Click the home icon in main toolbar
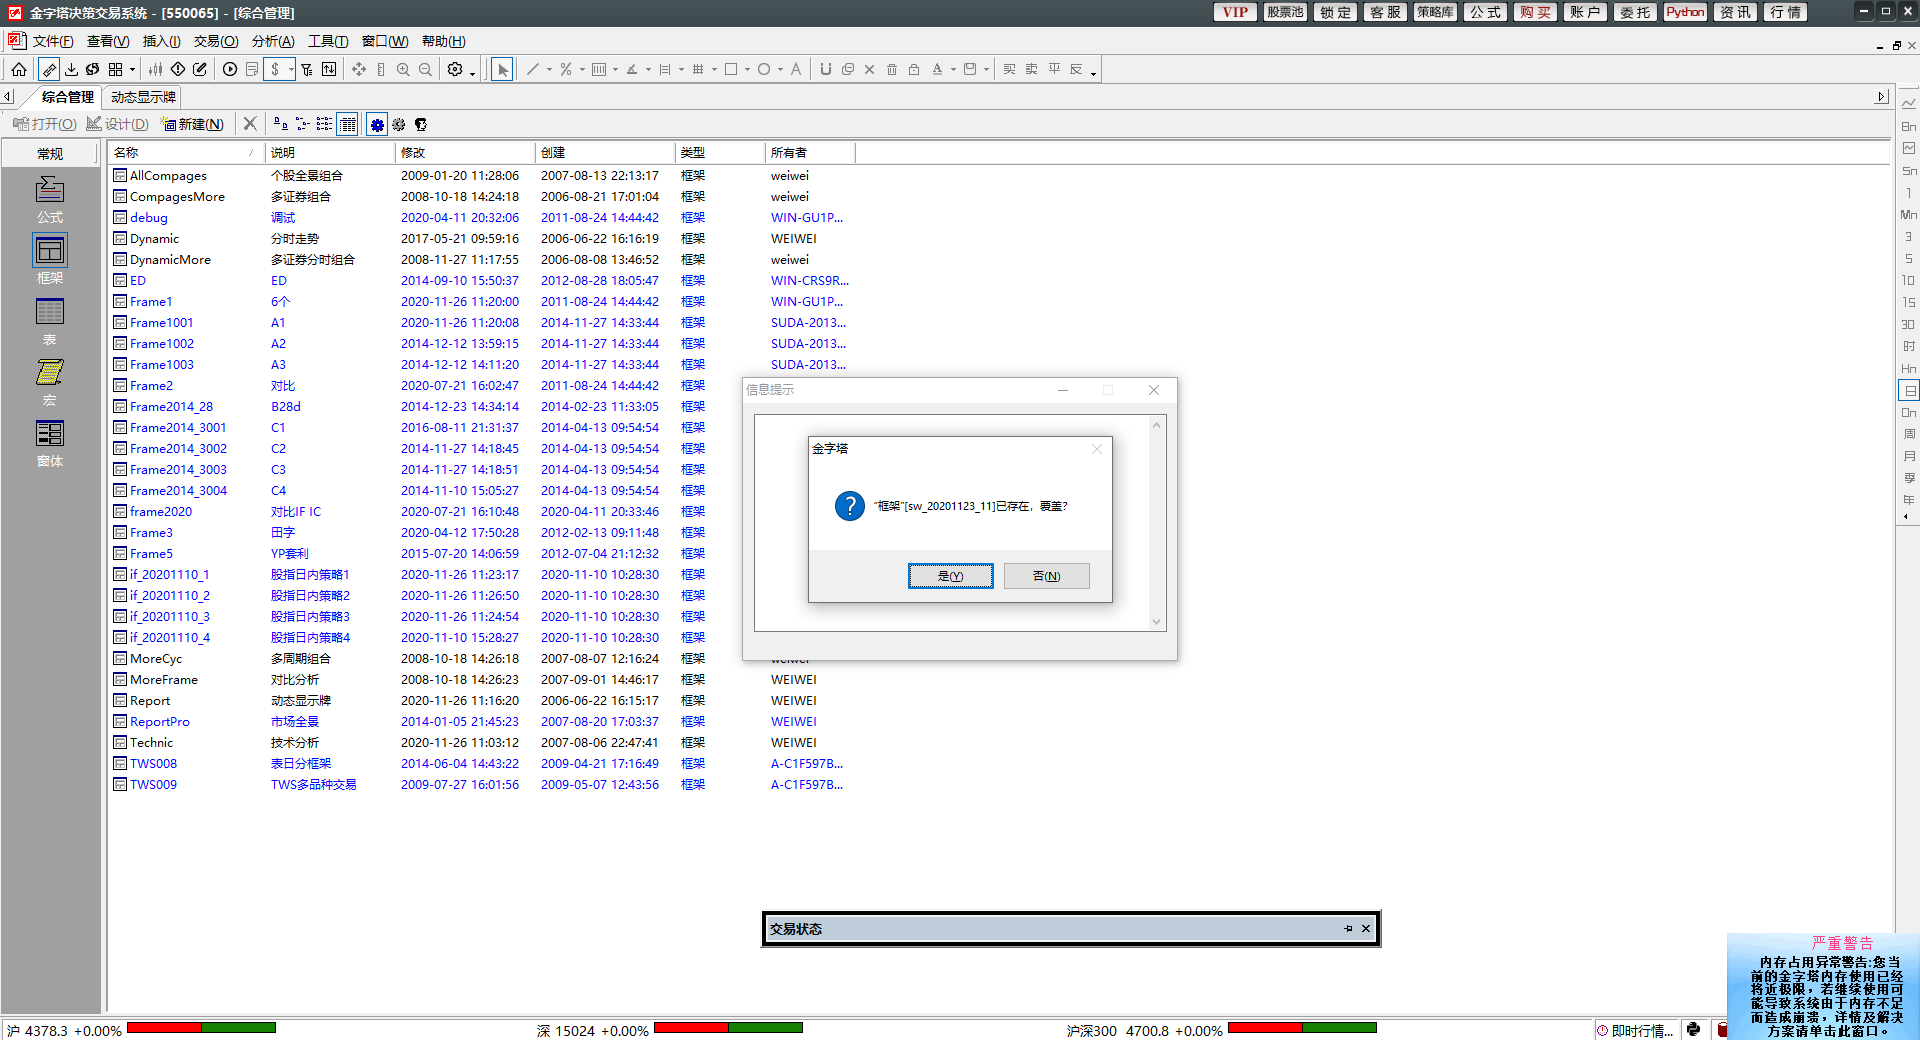The image size is (1920, 1040). [19, 69]
